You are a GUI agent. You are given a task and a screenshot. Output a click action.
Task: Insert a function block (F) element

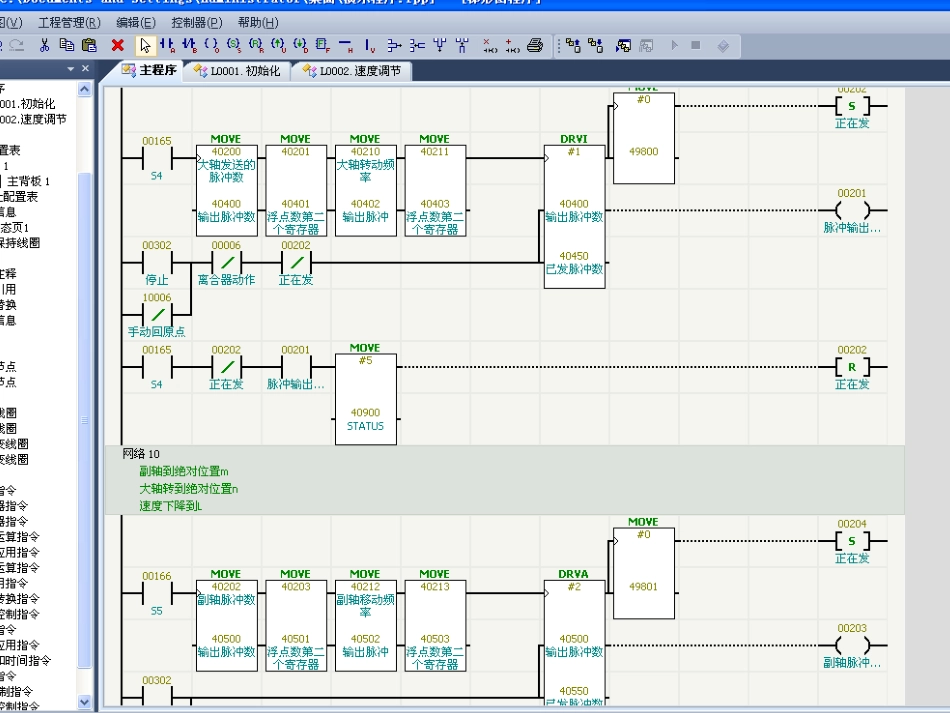pyautogui.click(x=322, y=45)
